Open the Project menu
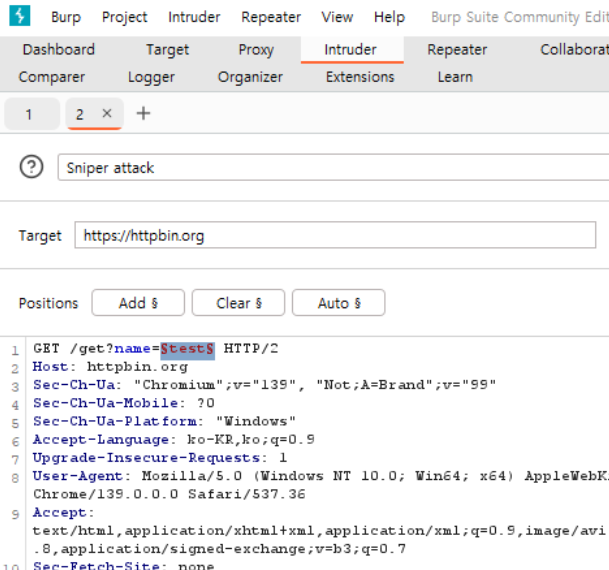 124,17
